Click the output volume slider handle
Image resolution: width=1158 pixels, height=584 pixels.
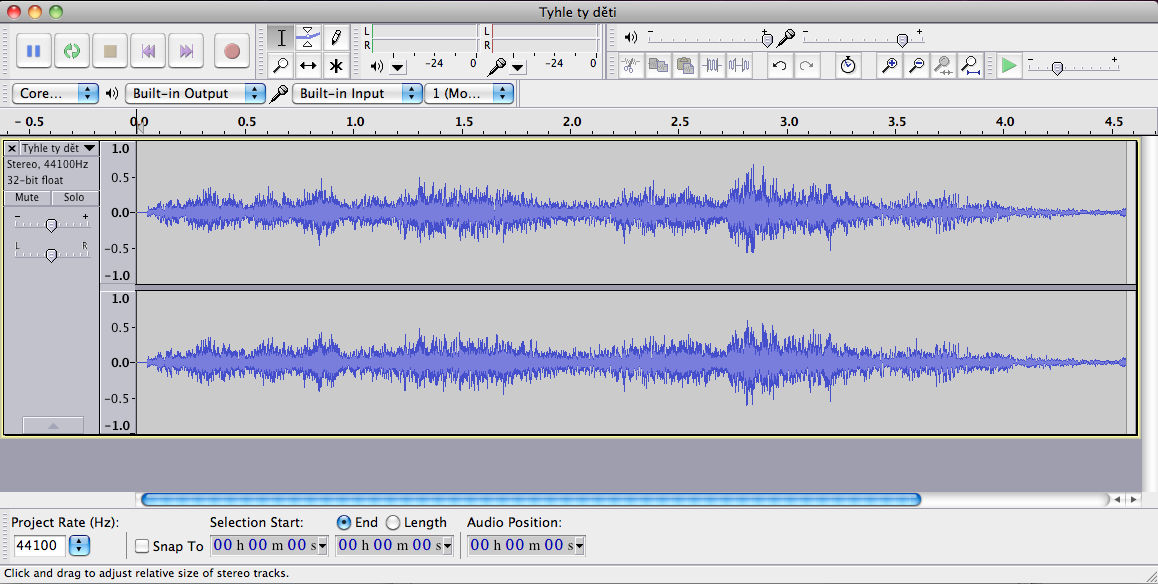click(767, 40)
